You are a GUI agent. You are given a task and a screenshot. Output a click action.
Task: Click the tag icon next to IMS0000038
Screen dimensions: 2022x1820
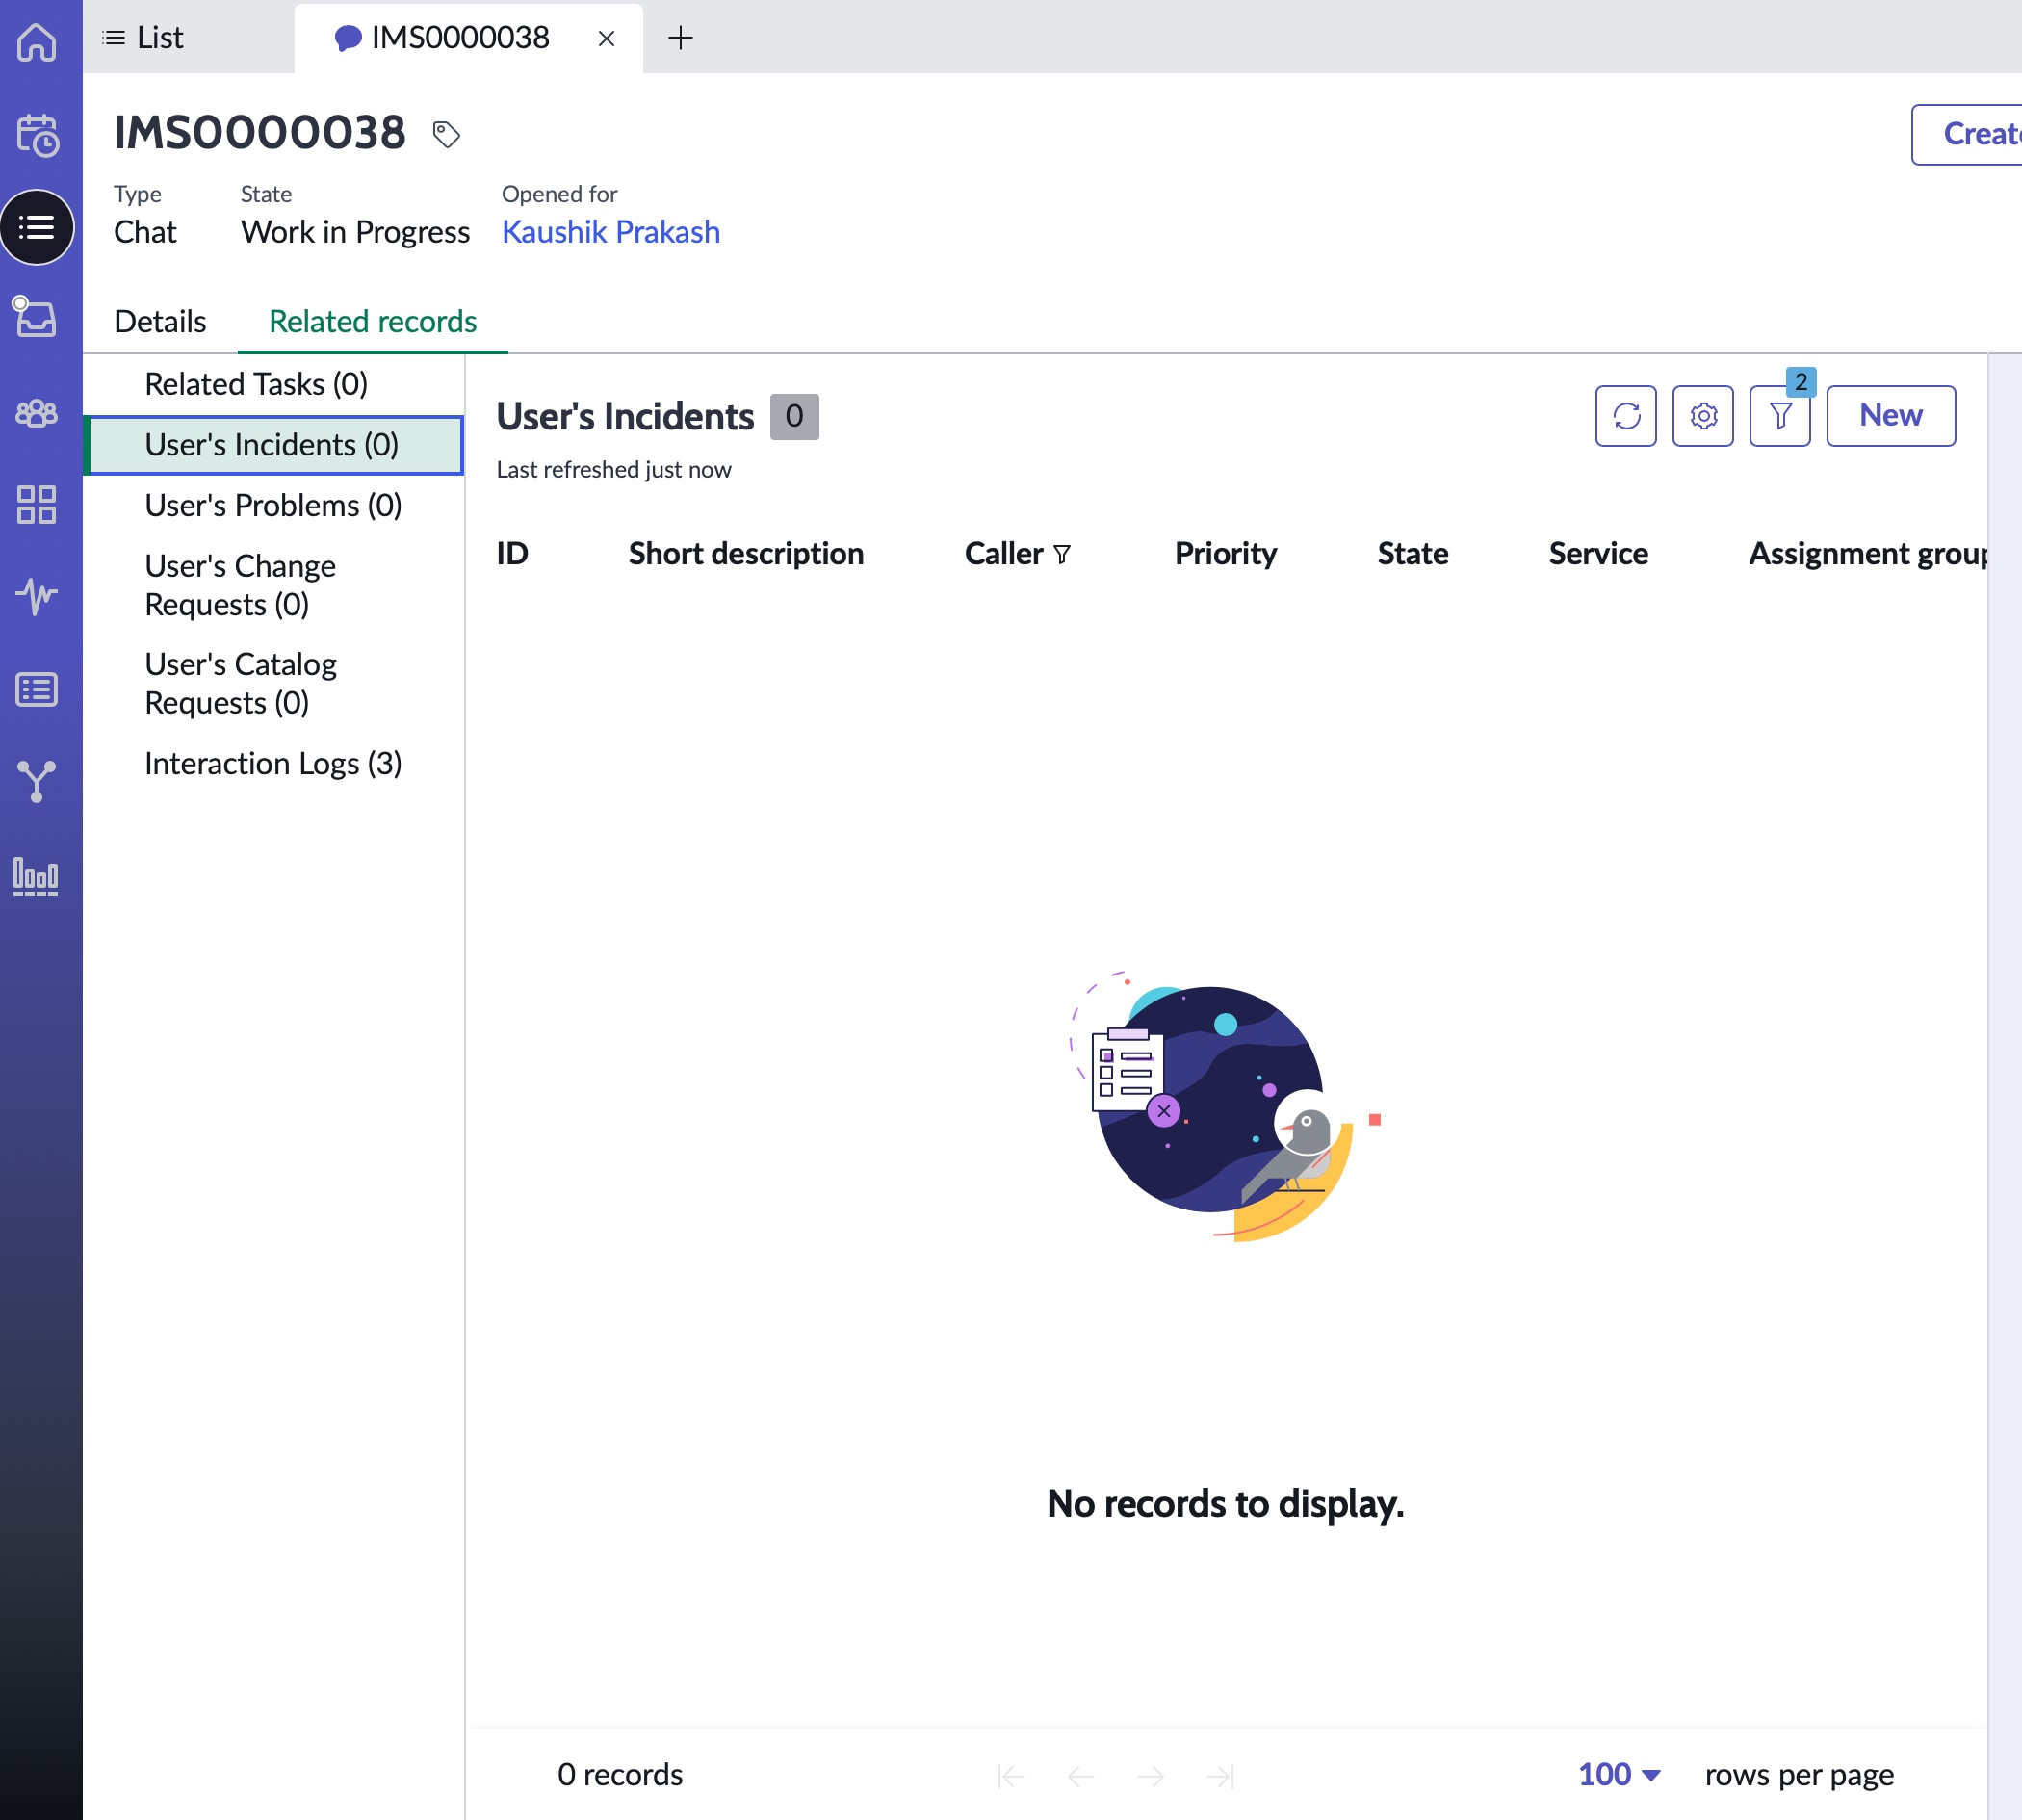click(x=446, y=134)
